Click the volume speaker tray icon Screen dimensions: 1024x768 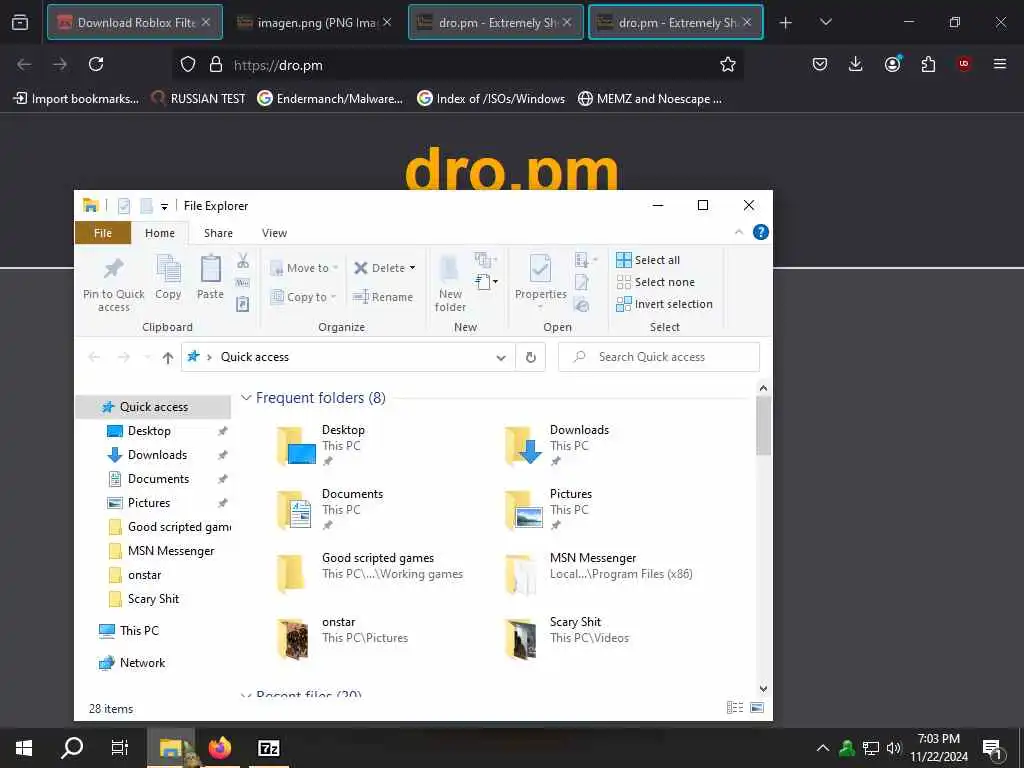click(893, 748)
